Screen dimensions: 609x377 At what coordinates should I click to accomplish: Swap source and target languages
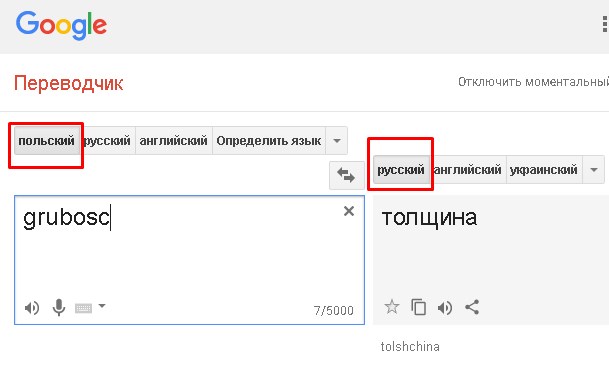coord(346,175)
